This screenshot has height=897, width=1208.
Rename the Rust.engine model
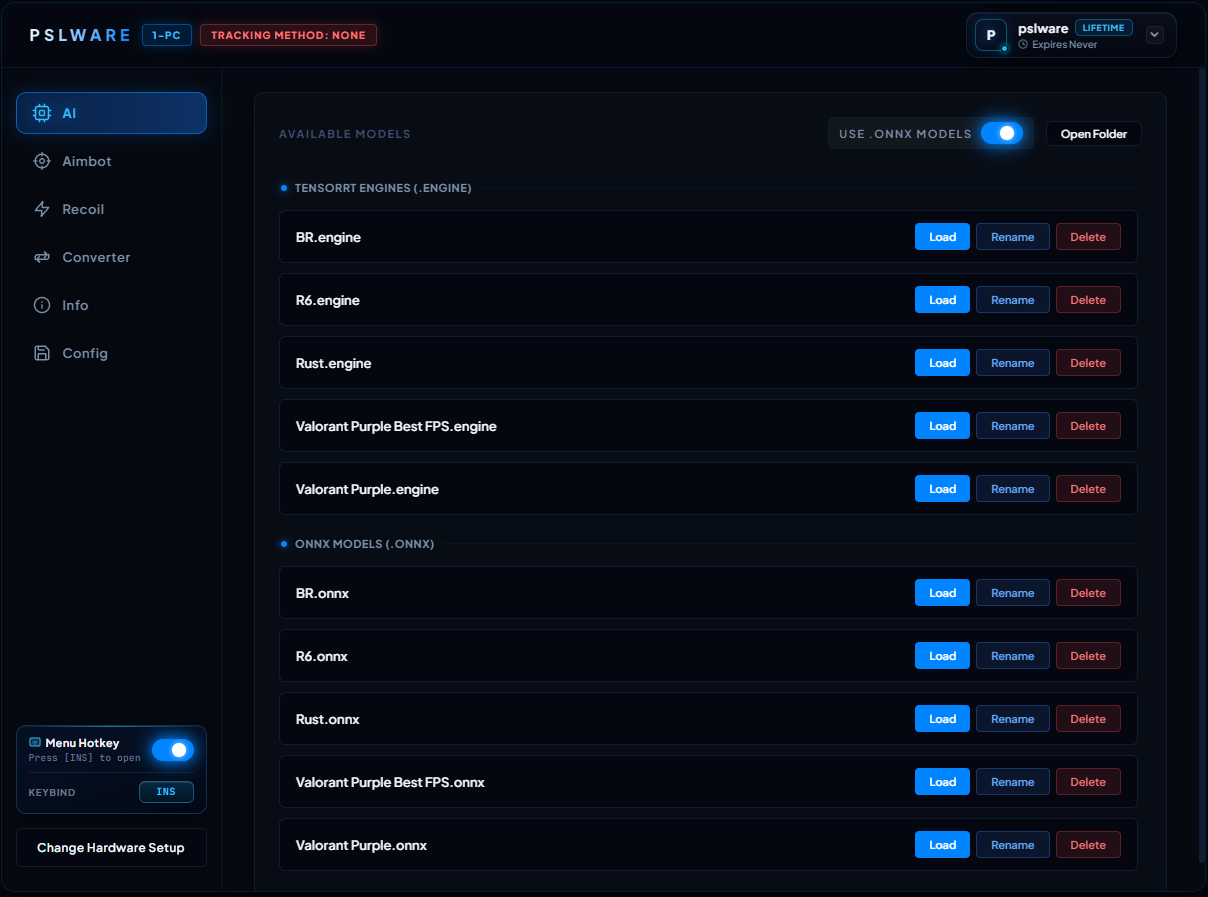(1013, 363)
